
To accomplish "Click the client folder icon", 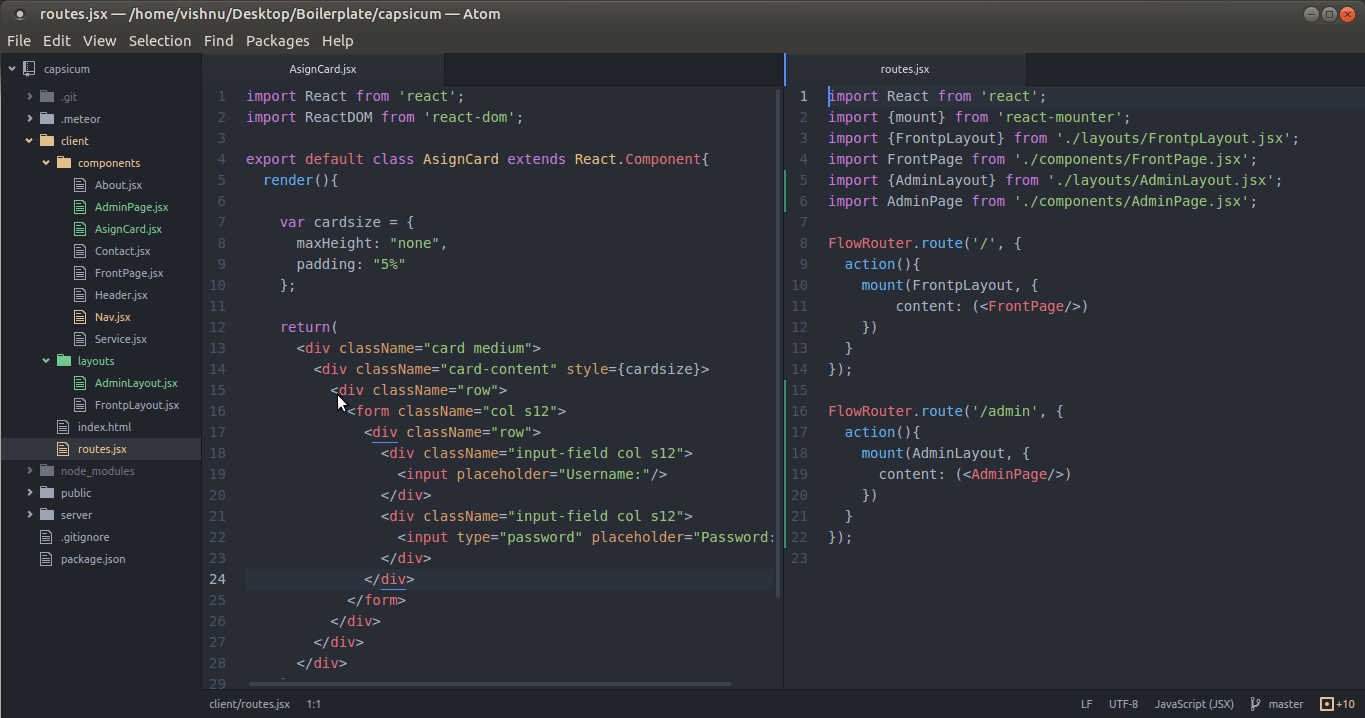I will pos(47,141).
